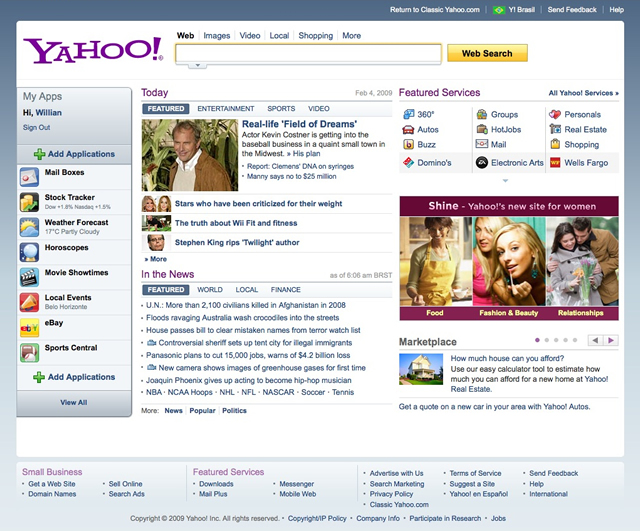640x531 pixels.
Task: Open the Finance tab in In the News
Action: [286, 289]
